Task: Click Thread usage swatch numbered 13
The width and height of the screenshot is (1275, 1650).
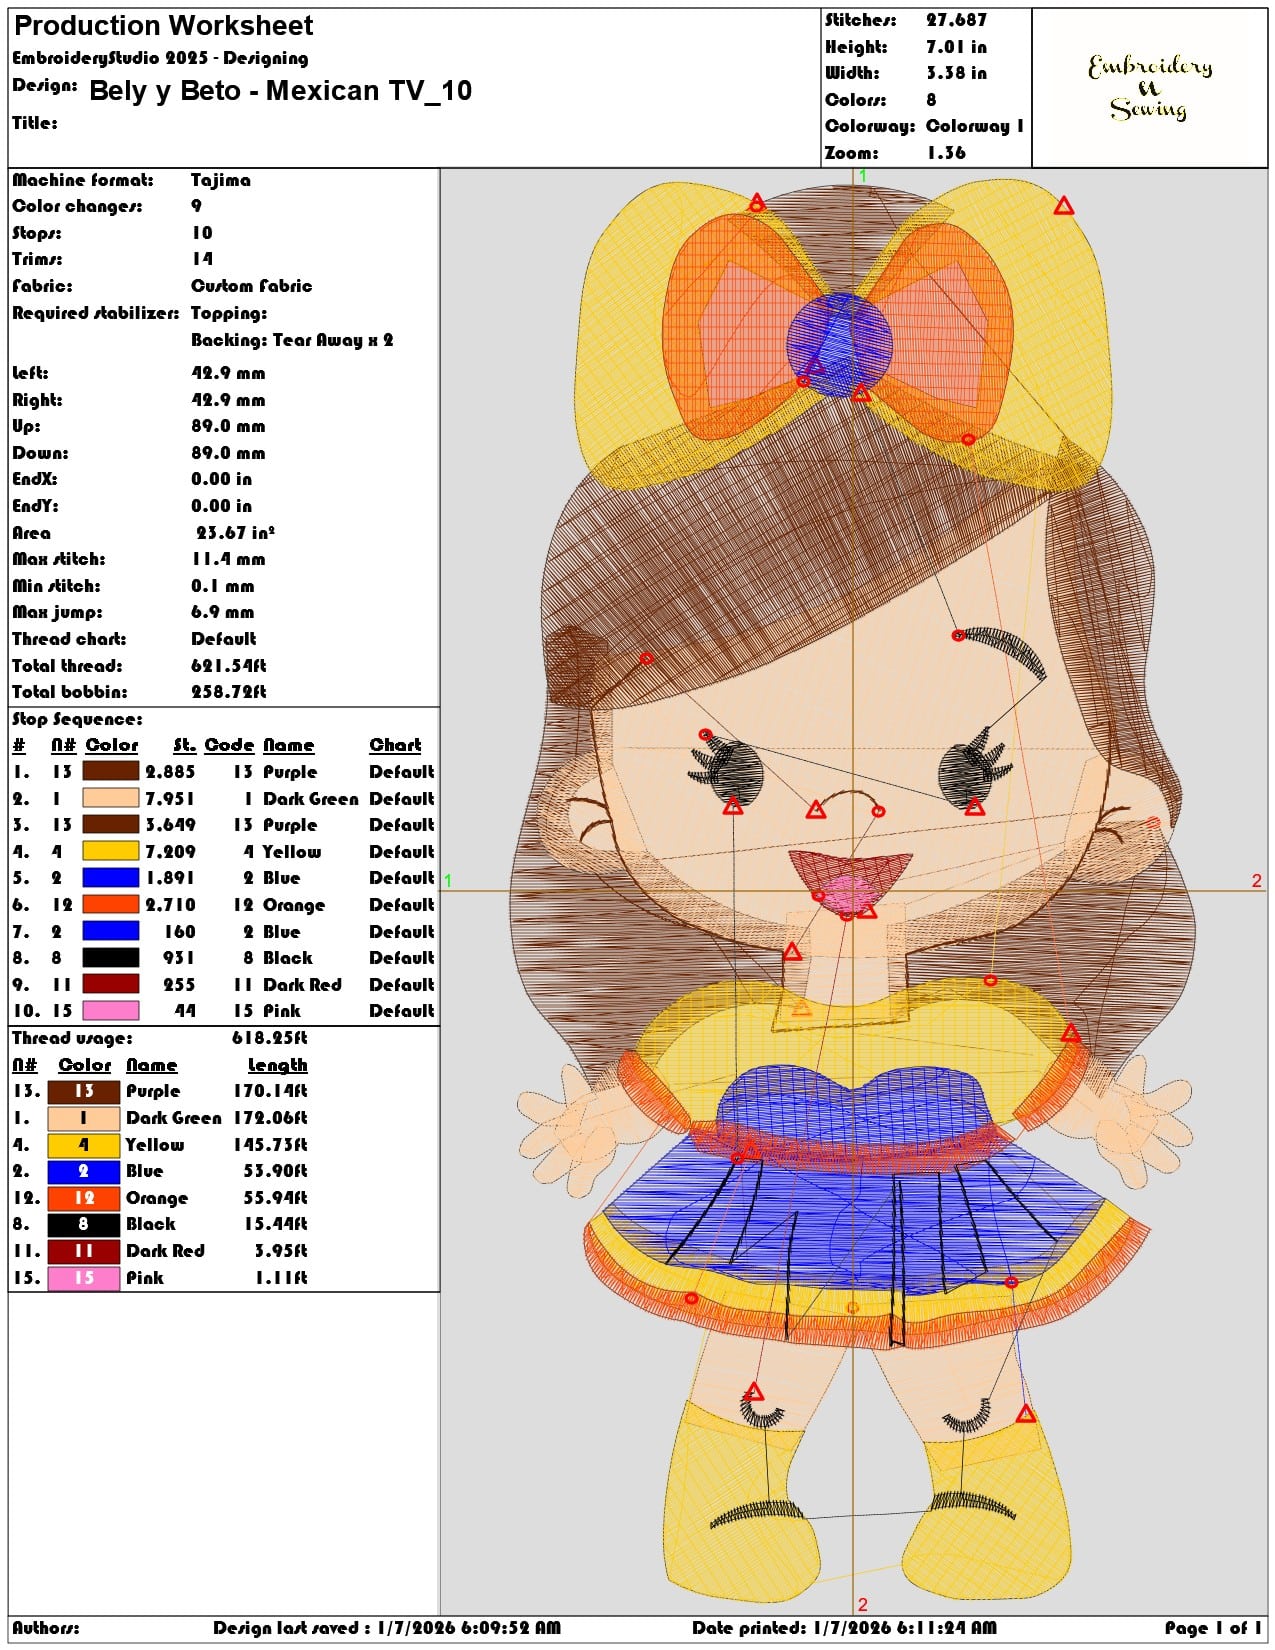Action: tap(84, 1091)
